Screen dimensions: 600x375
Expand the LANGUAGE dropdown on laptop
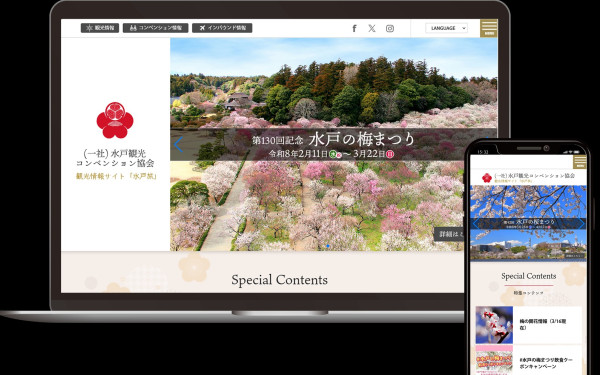(446, 28)
